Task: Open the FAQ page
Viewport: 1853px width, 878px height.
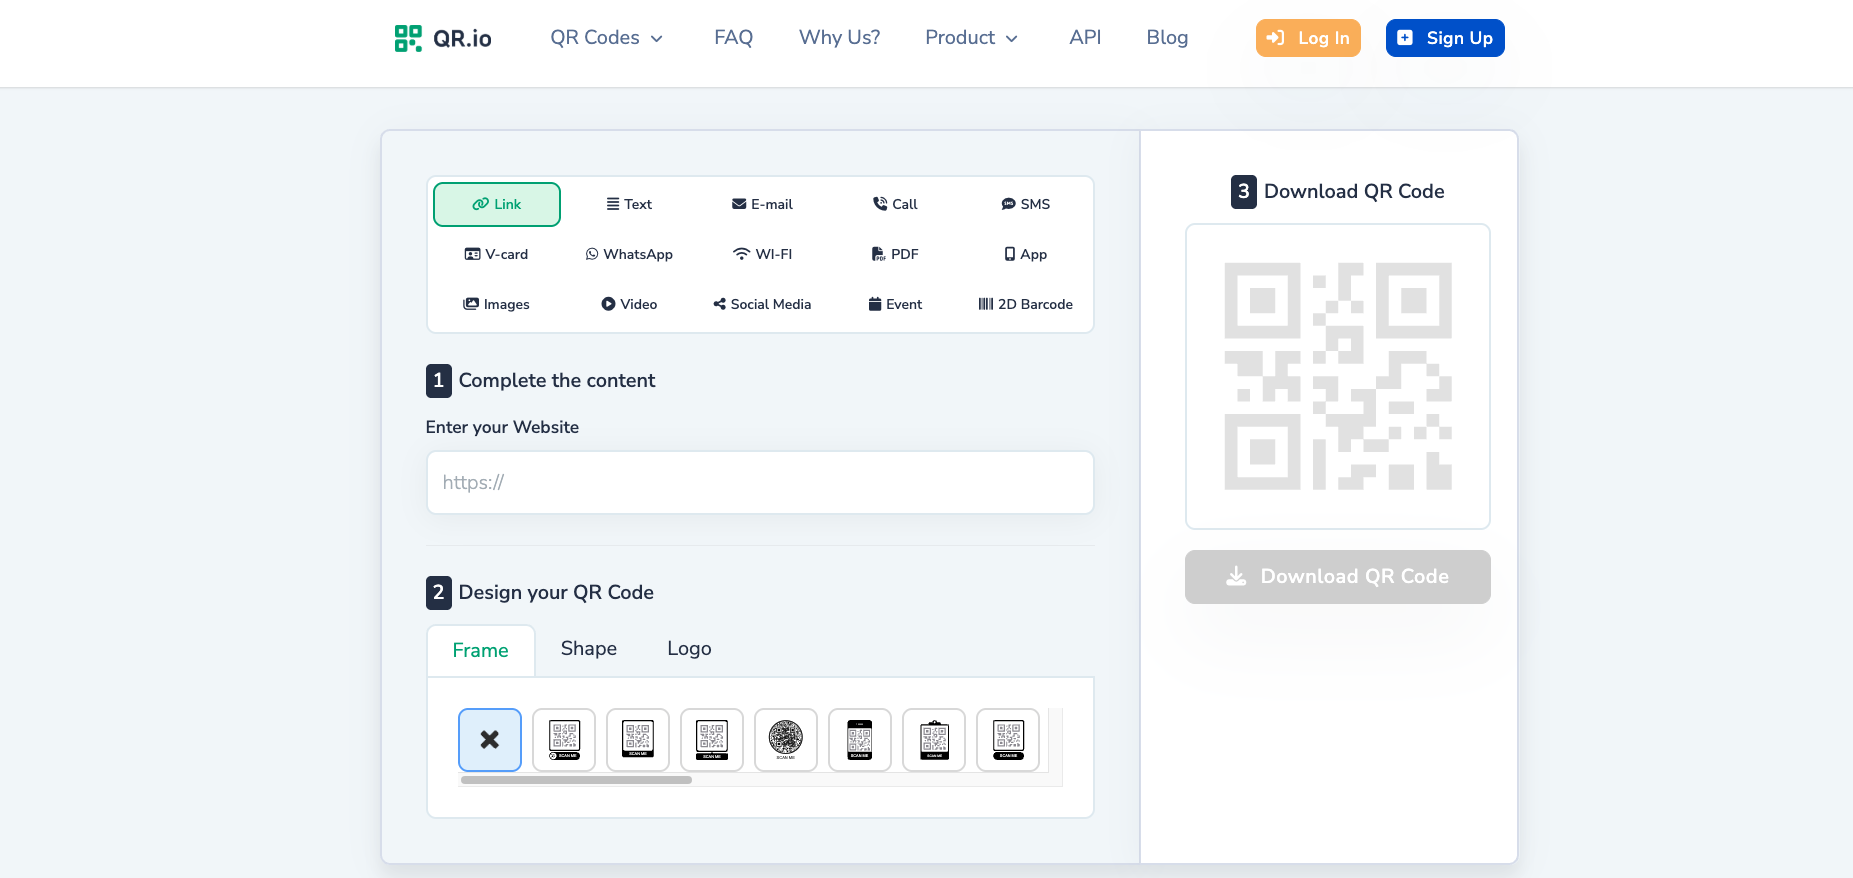Action: (733, 38)
